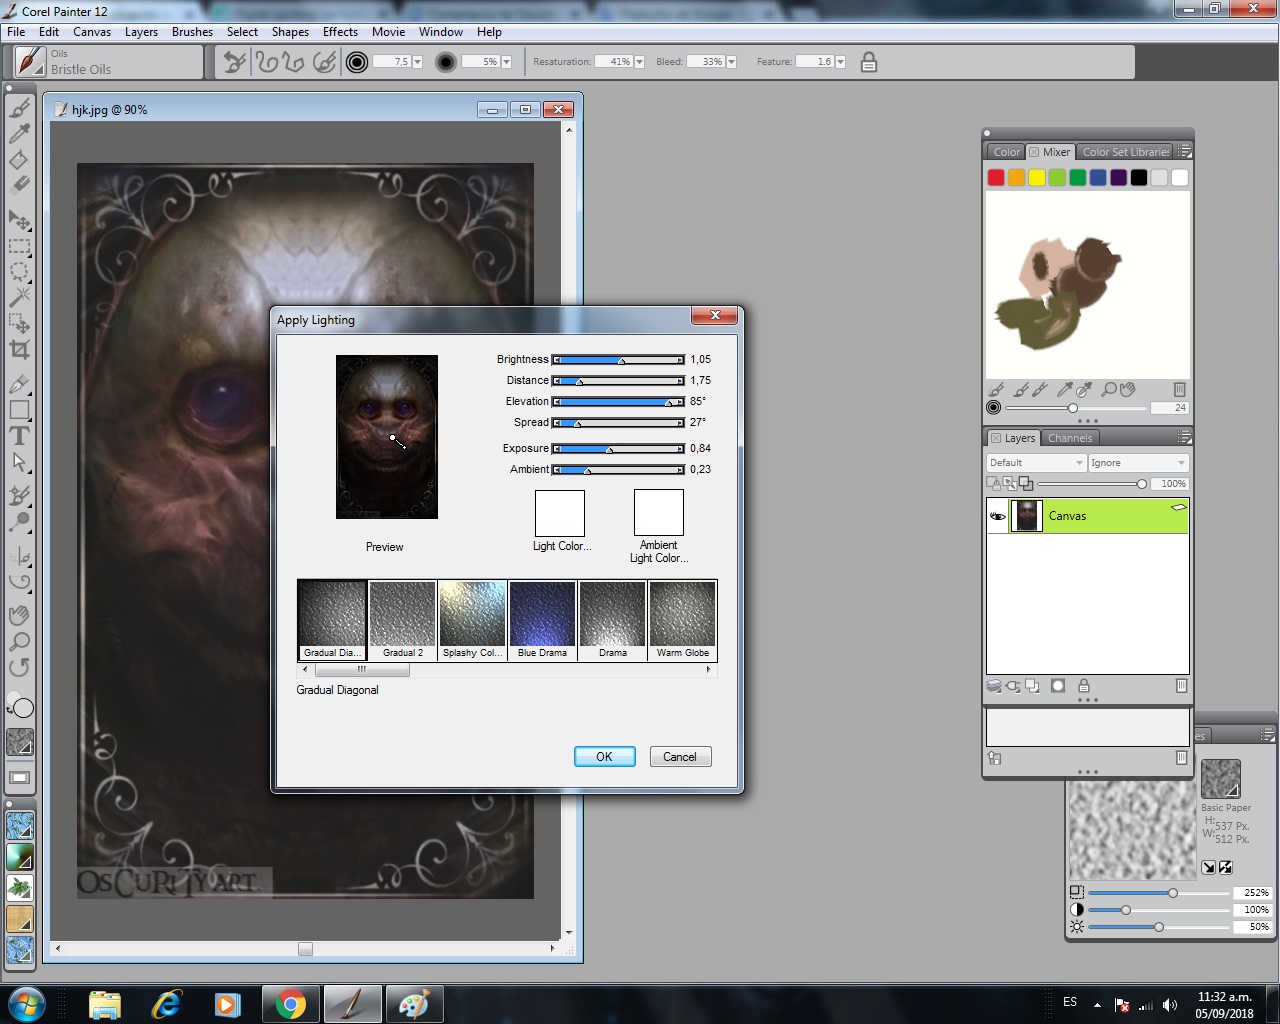Open the Default composite method dropdown
Viewport: 1280px width, 1024px height.
(x=1035, y=463)
